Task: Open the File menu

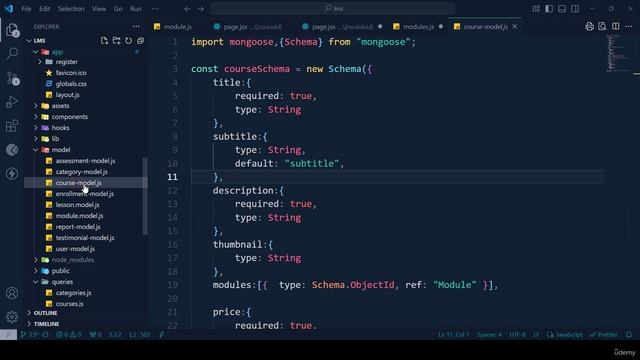Action: [x=26, y=9]
